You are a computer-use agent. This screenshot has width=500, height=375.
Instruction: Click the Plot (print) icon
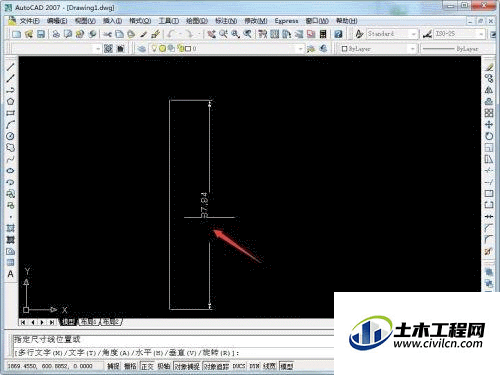coord(56,34)
